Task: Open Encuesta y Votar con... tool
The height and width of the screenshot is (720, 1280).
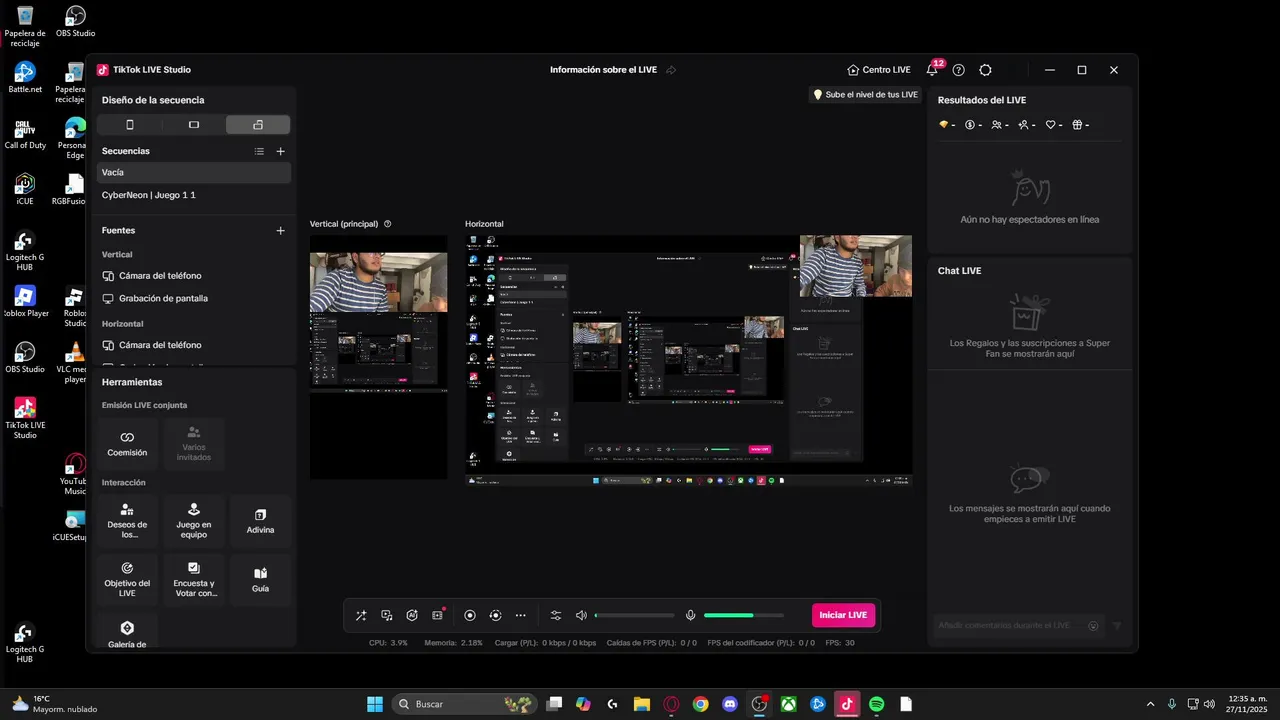Action: tap(194, 580)
